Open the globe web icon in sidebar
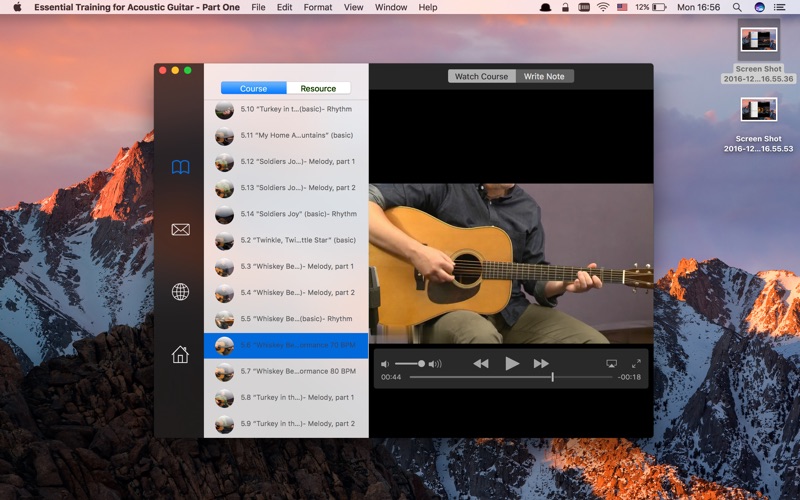 pos(181,292)
